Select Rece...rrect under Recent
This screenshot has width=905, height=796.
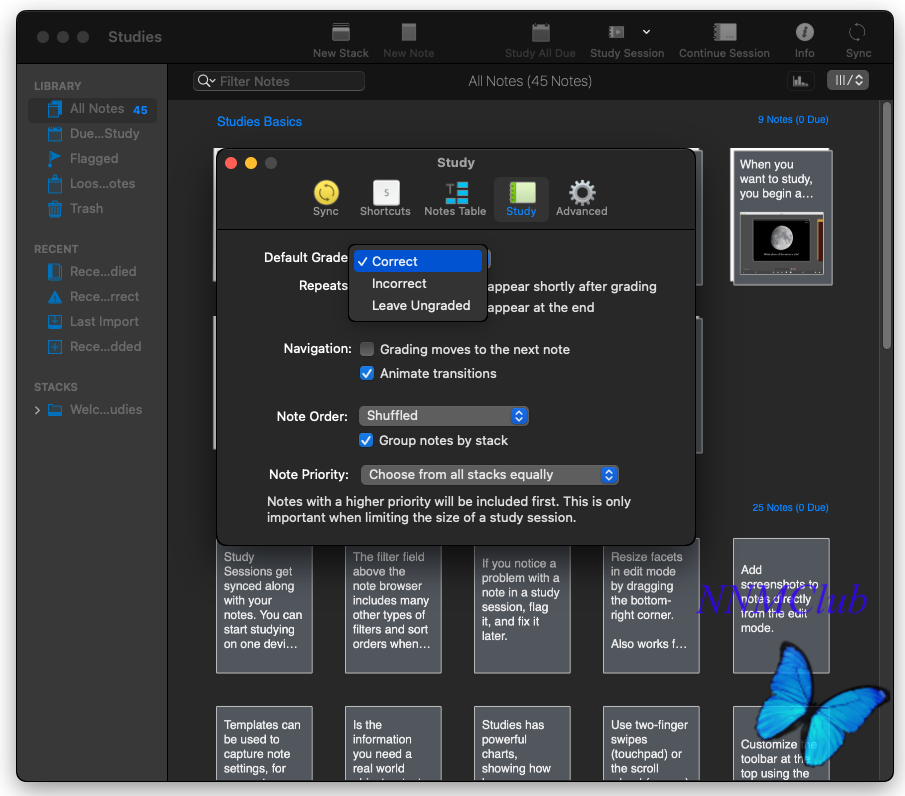[92, 297]
